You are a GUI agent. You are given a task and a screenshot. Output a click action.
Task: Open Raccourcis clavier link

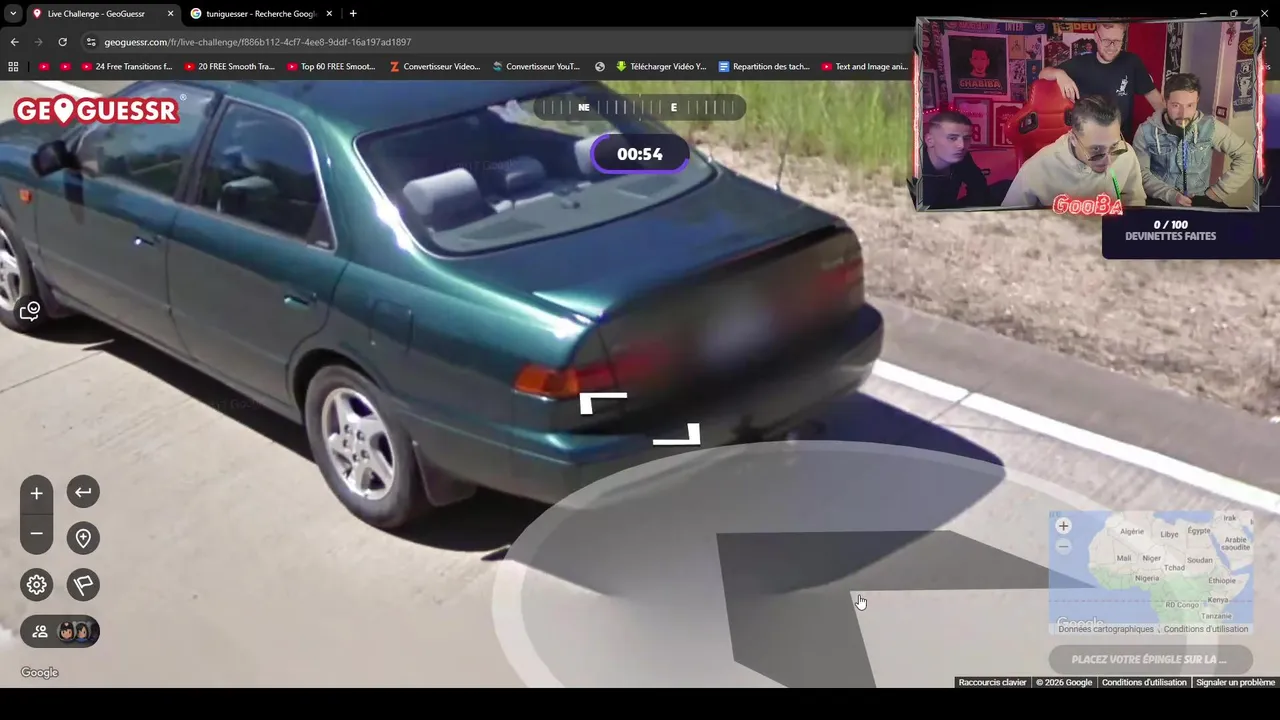(992, 682)
